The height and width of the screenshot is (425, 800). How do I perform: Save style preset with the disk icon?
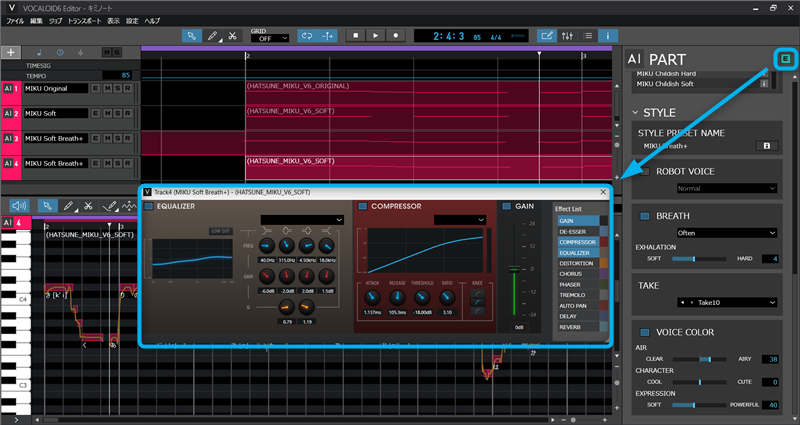point(766,146)
